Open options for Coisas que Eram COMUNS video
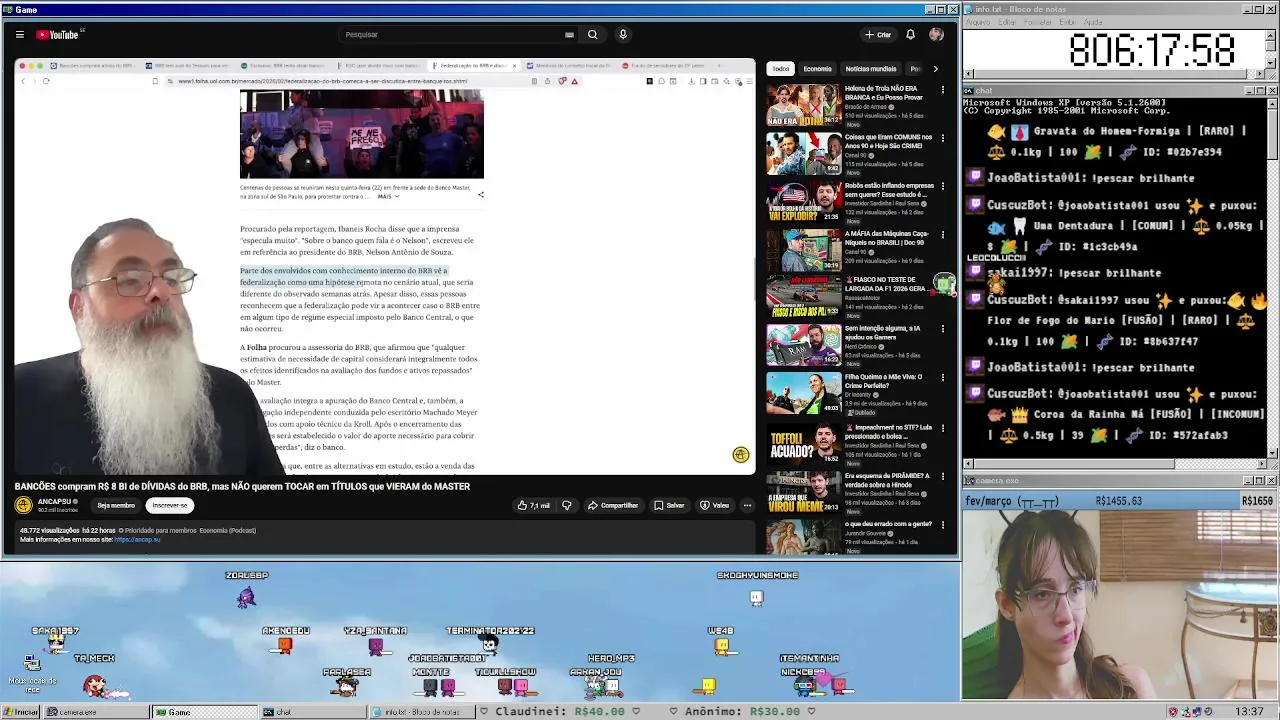This screenshot has width=1280, height=720. click(x=942, y=138)
